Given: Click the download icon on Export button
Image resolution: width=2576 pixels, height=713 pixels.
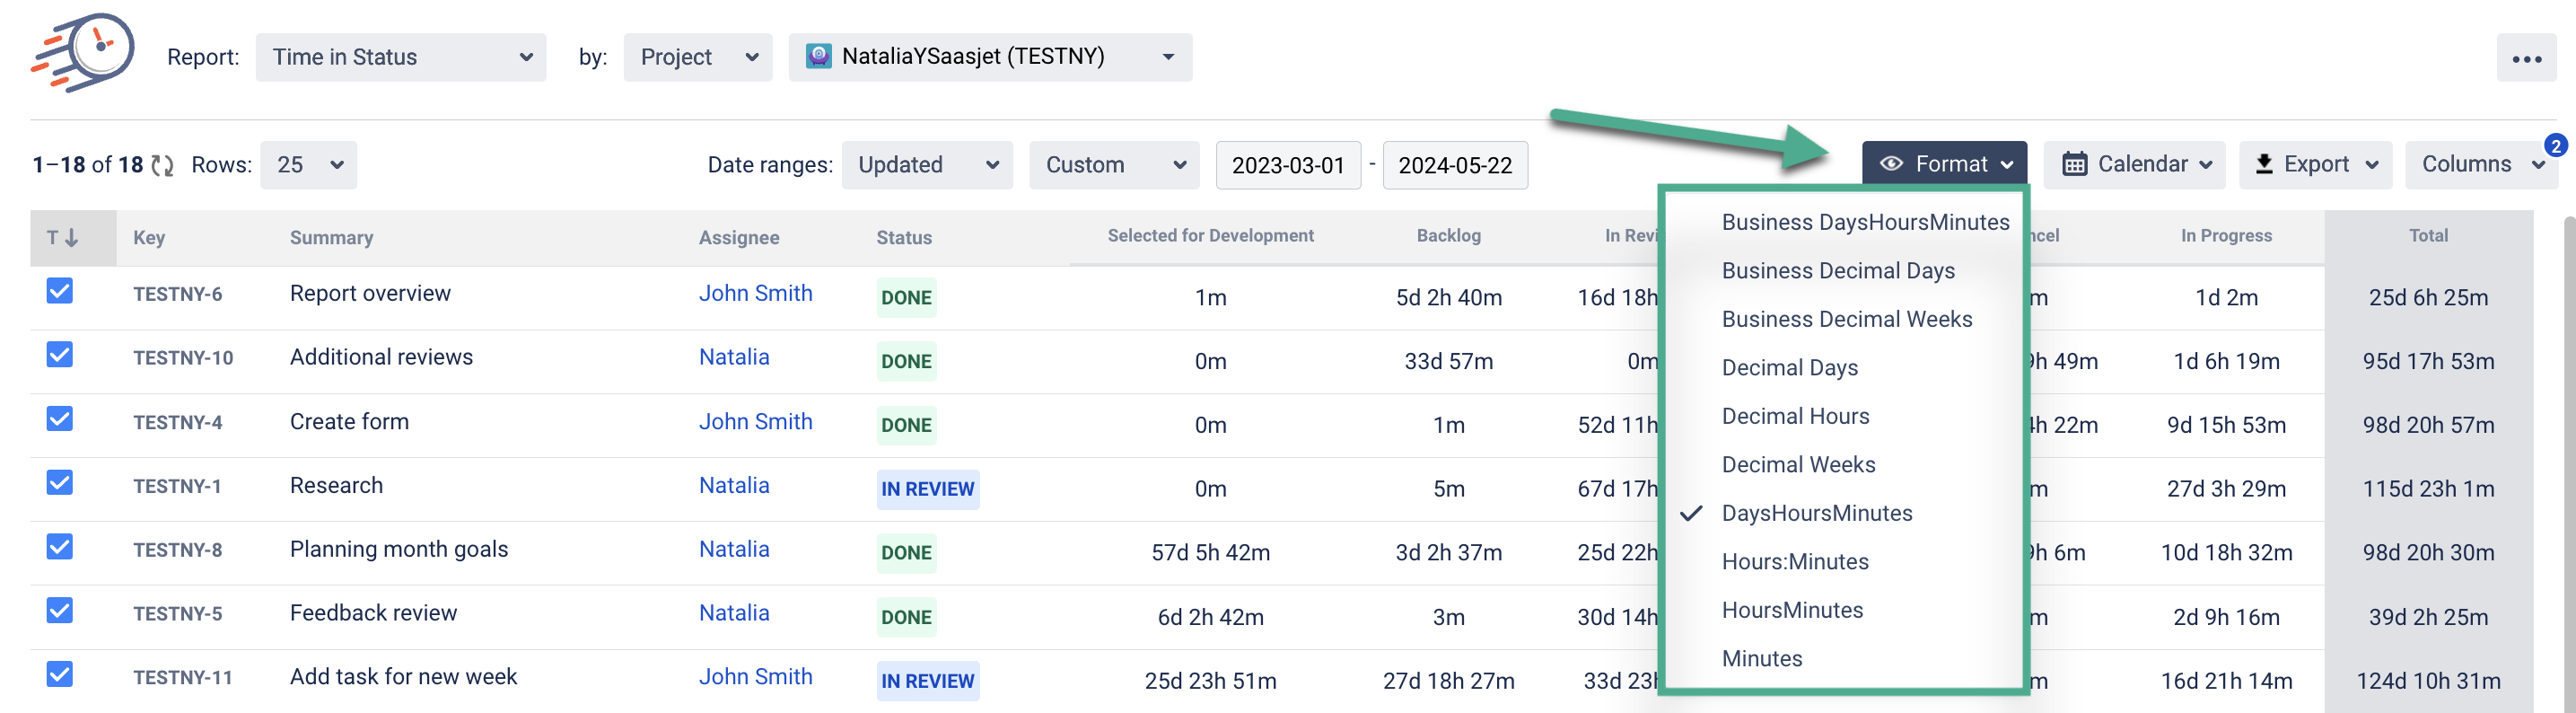Looking at the screenshot, I should pyautogui.click(x=2264, y=164).
